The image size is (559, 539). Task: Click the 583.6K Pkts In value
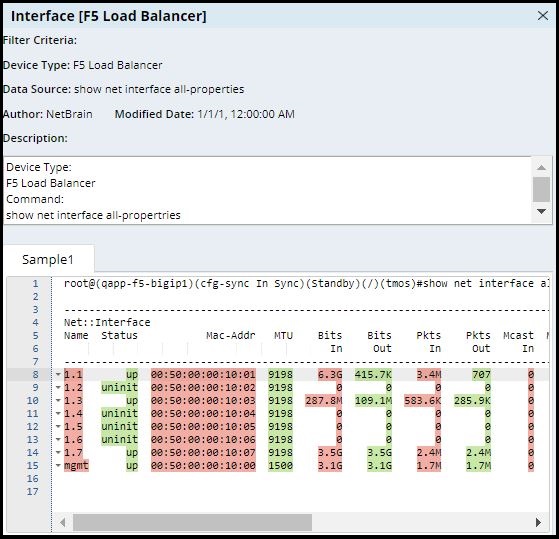423,401
